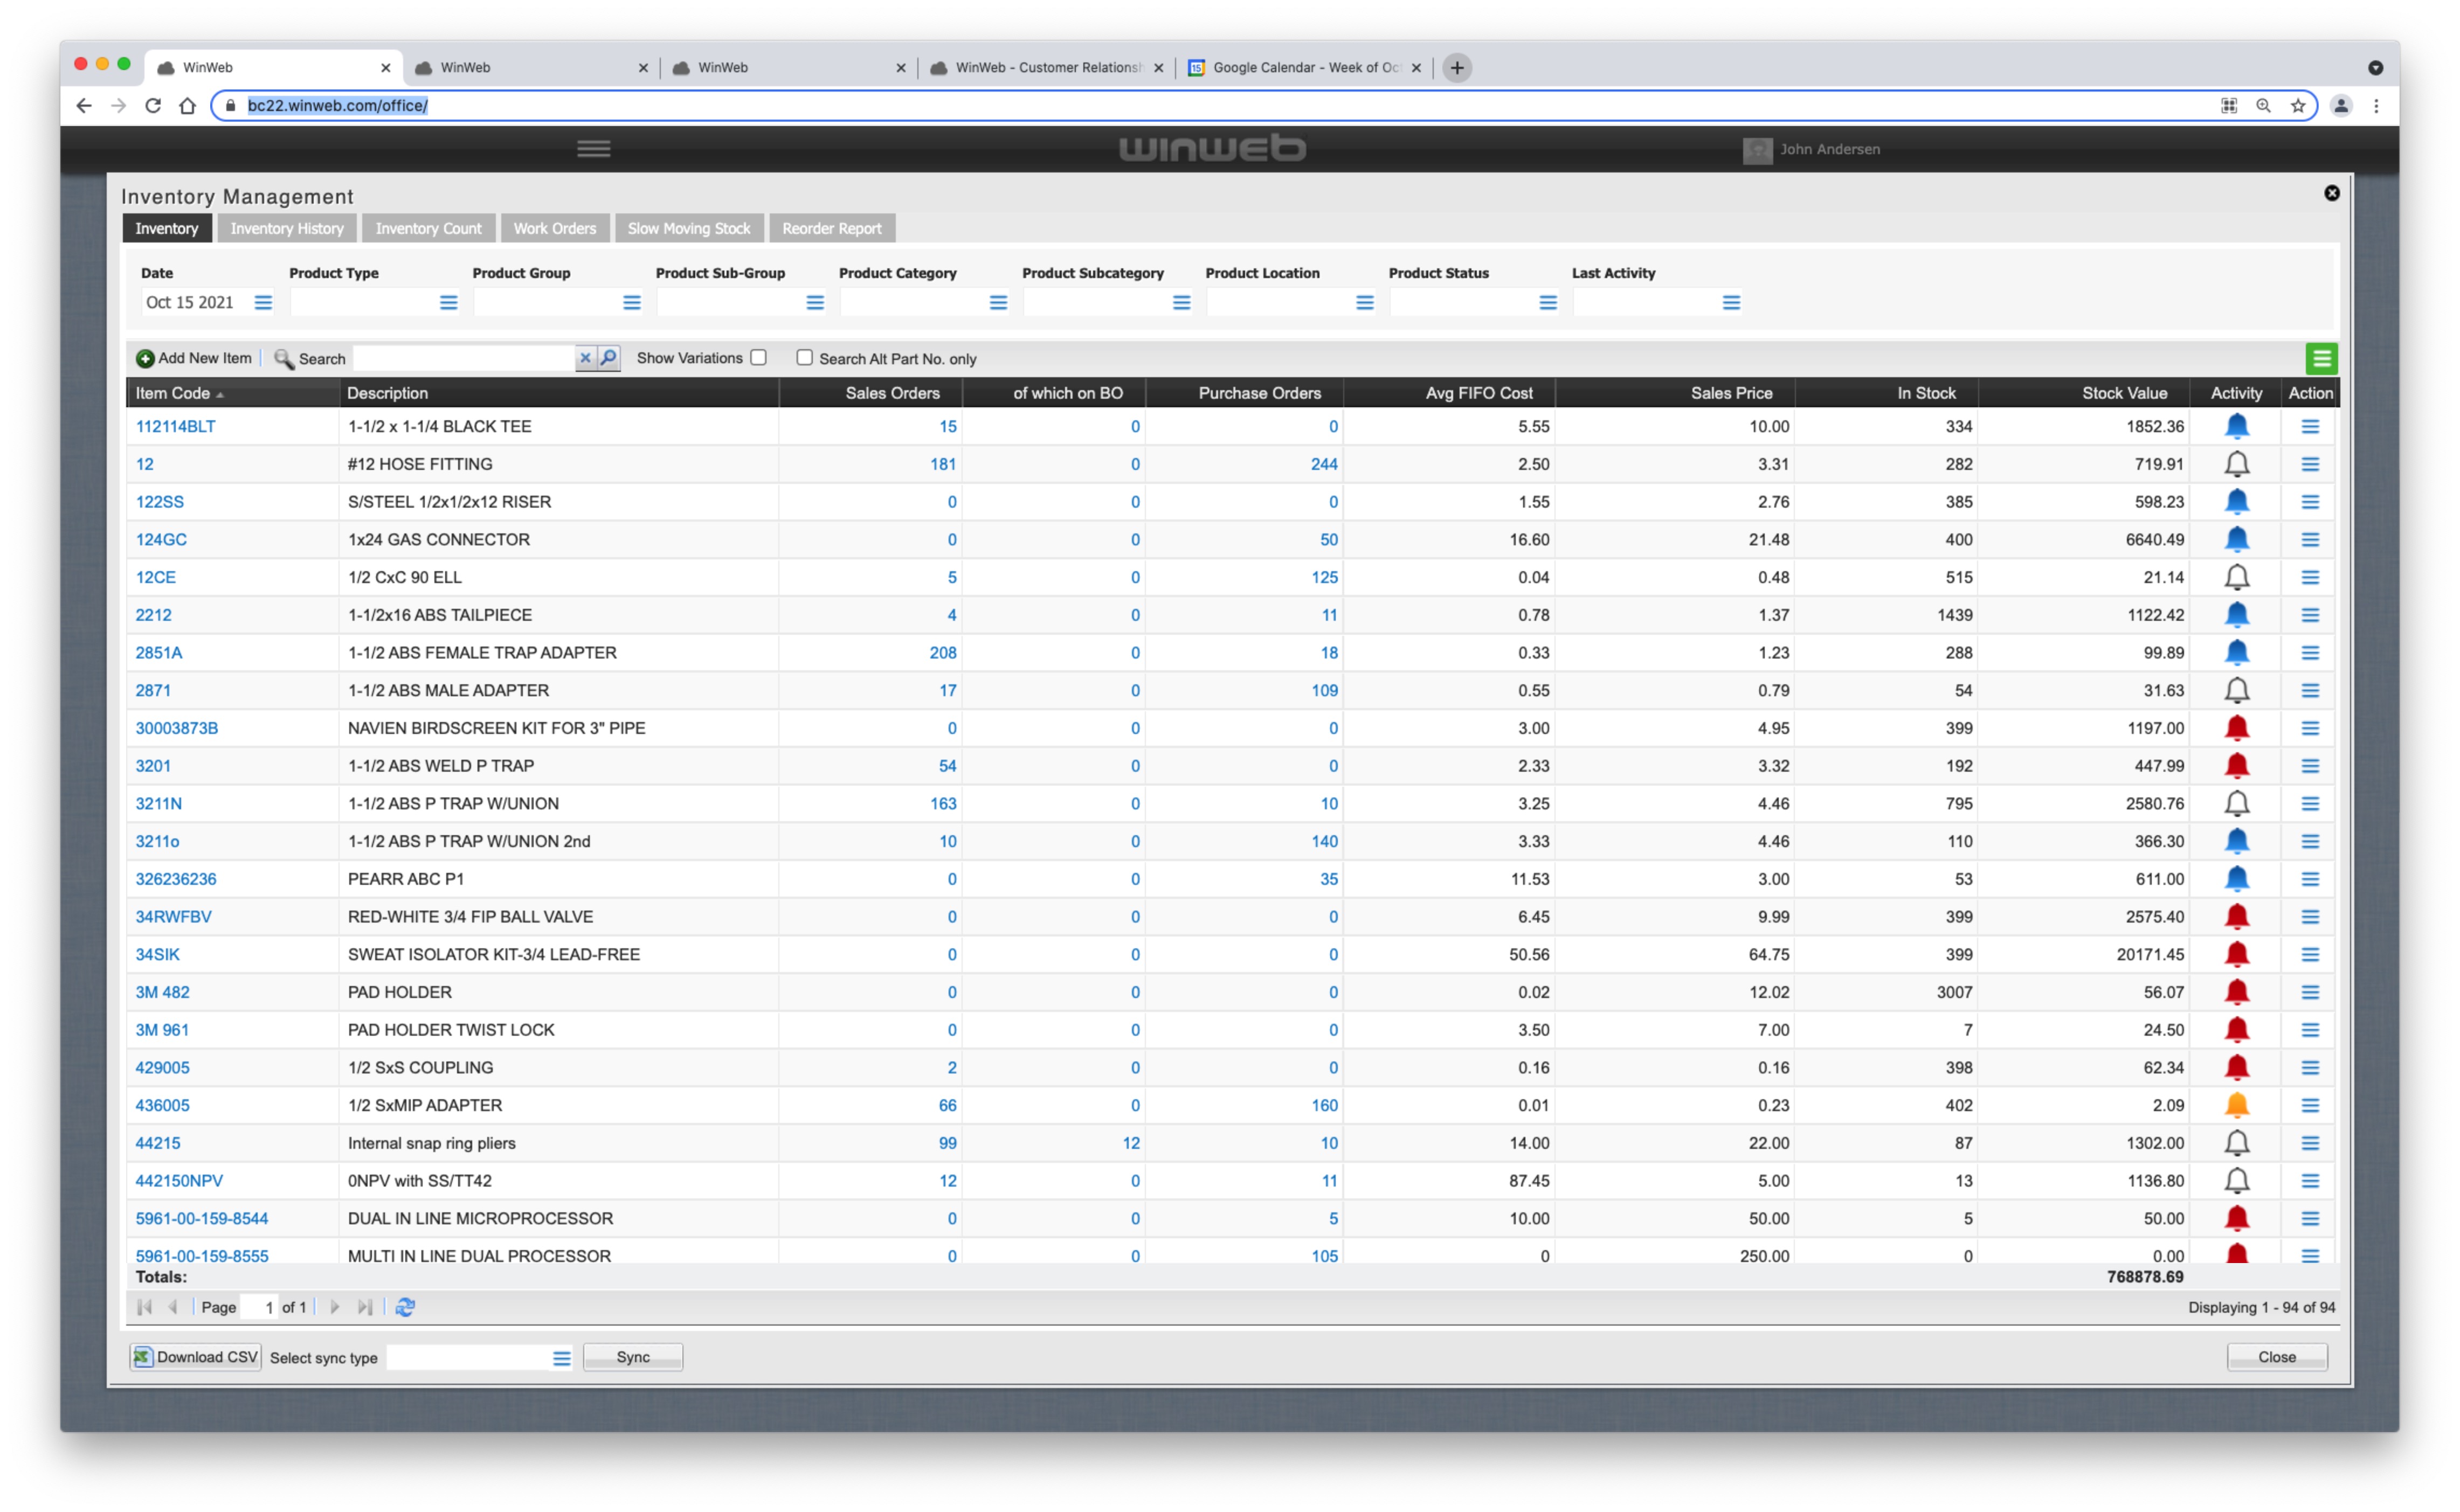This screenshot has height=1512, width=2460.
Task: Enable Show Variations checkbox
Action: 759,358
